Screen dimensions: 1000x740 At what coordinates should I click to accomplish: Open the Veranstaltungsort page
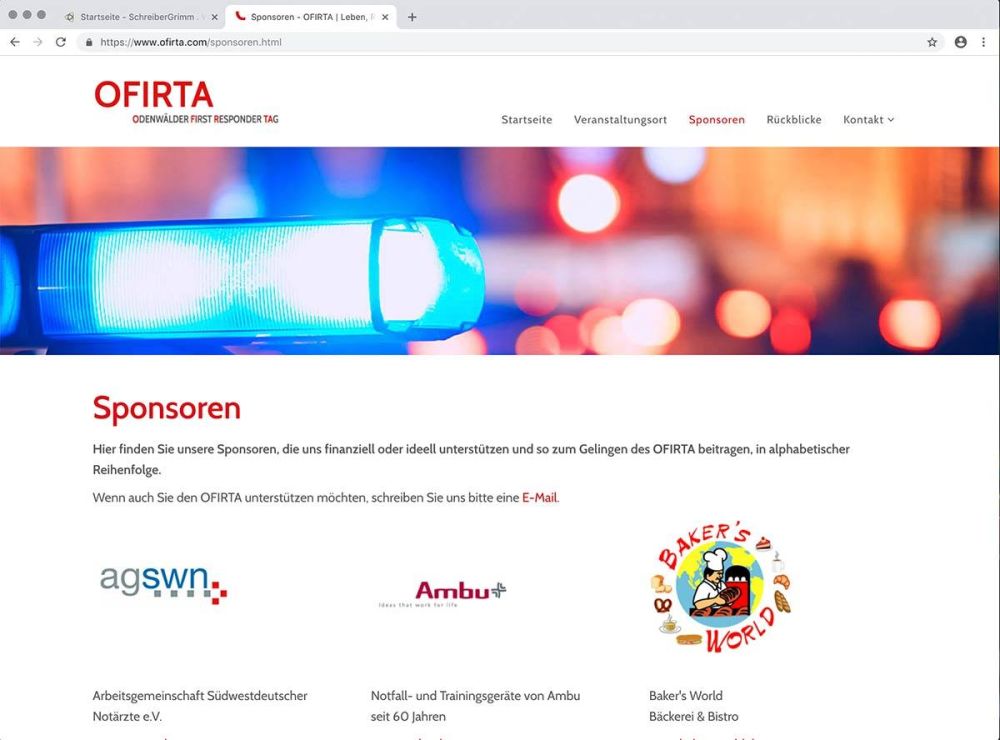[620, 119]
